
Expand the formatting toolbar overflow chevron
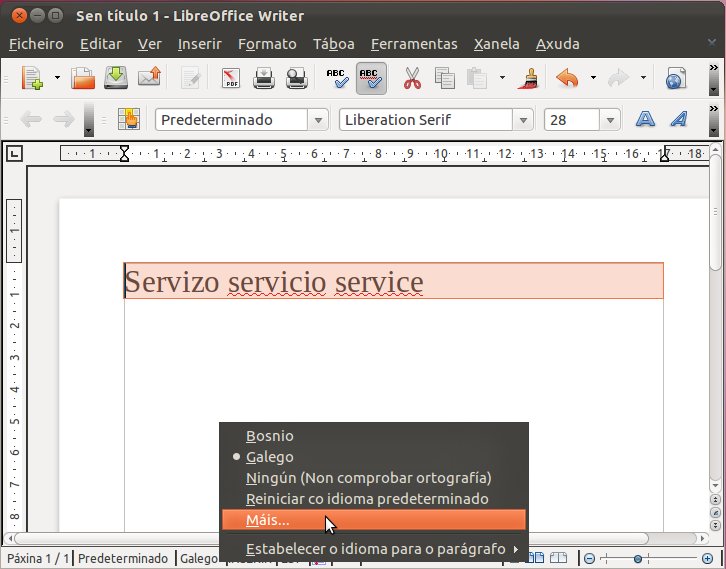pos(713,109)
